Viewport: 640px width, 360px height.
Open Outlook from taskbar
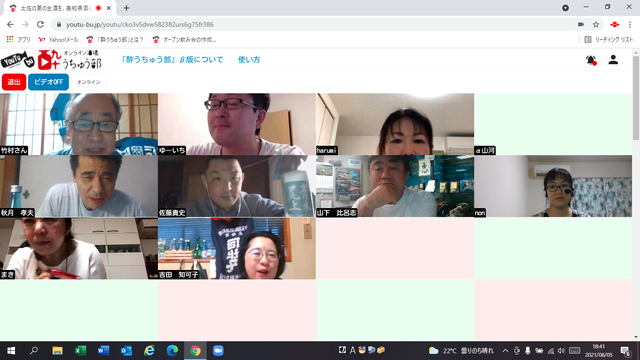tap(126, 351)
